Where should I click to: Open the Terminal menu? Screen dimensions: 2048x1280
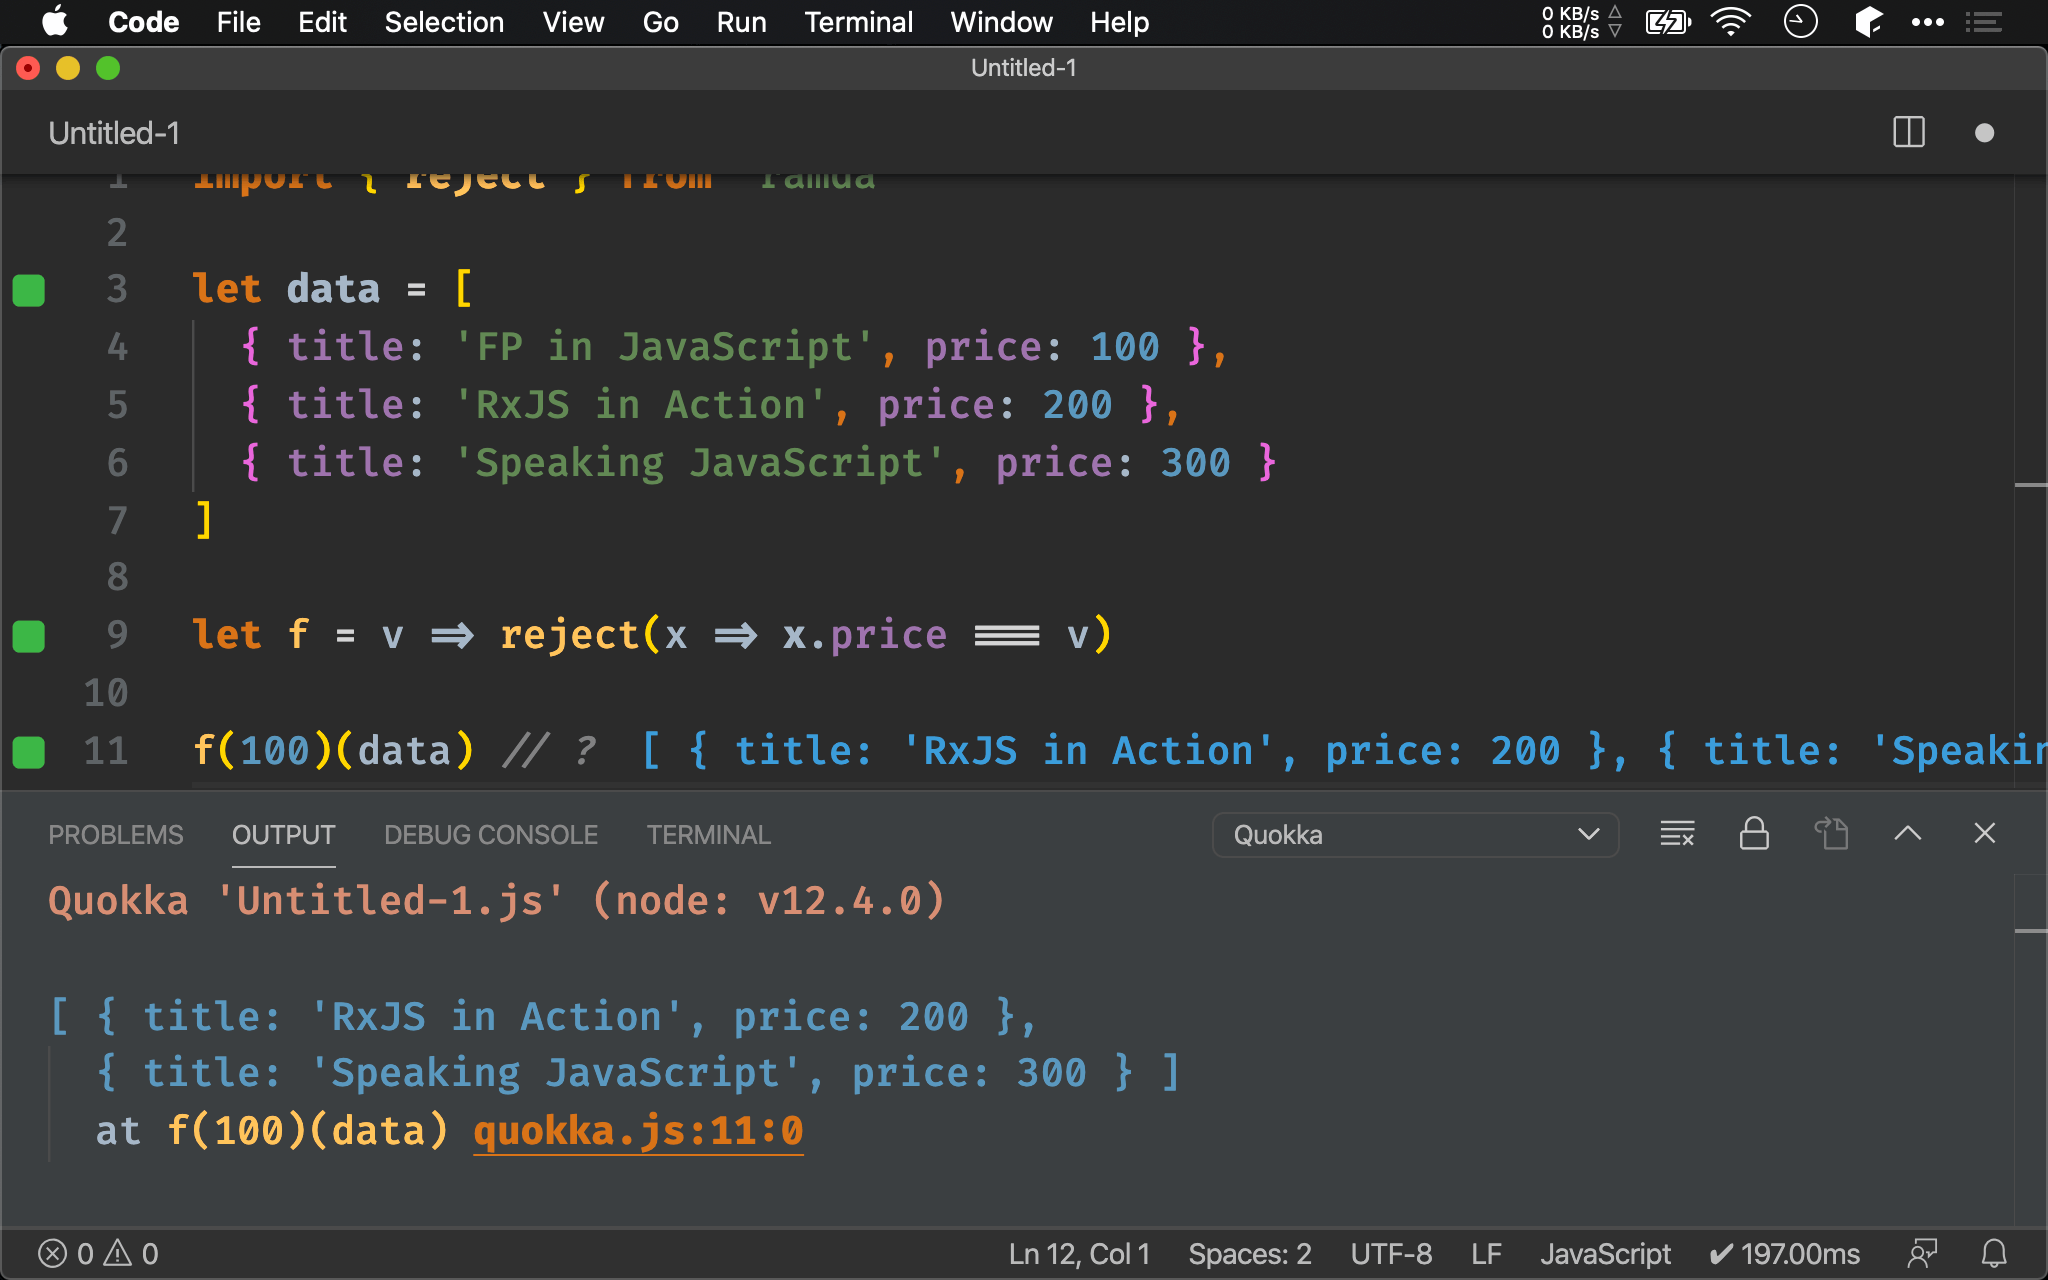[x=855, y=22]
